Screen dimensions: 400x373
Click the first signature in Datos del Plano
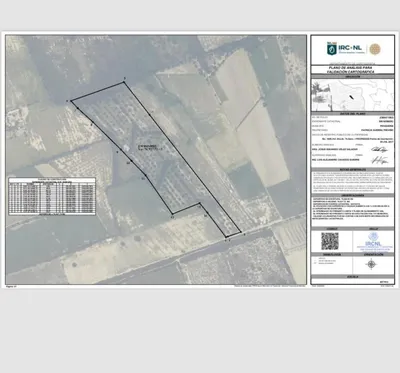[380, 150]
